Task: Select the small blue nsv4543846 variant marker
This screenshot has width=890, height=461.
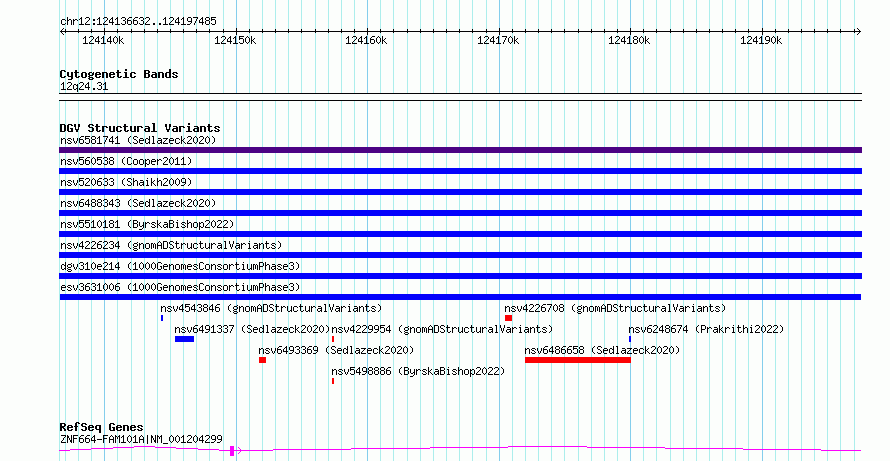Action: point(162,318)
